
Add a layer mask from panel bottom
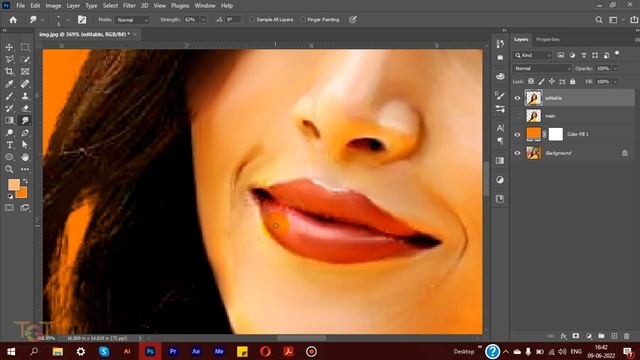tap(576, 336)
